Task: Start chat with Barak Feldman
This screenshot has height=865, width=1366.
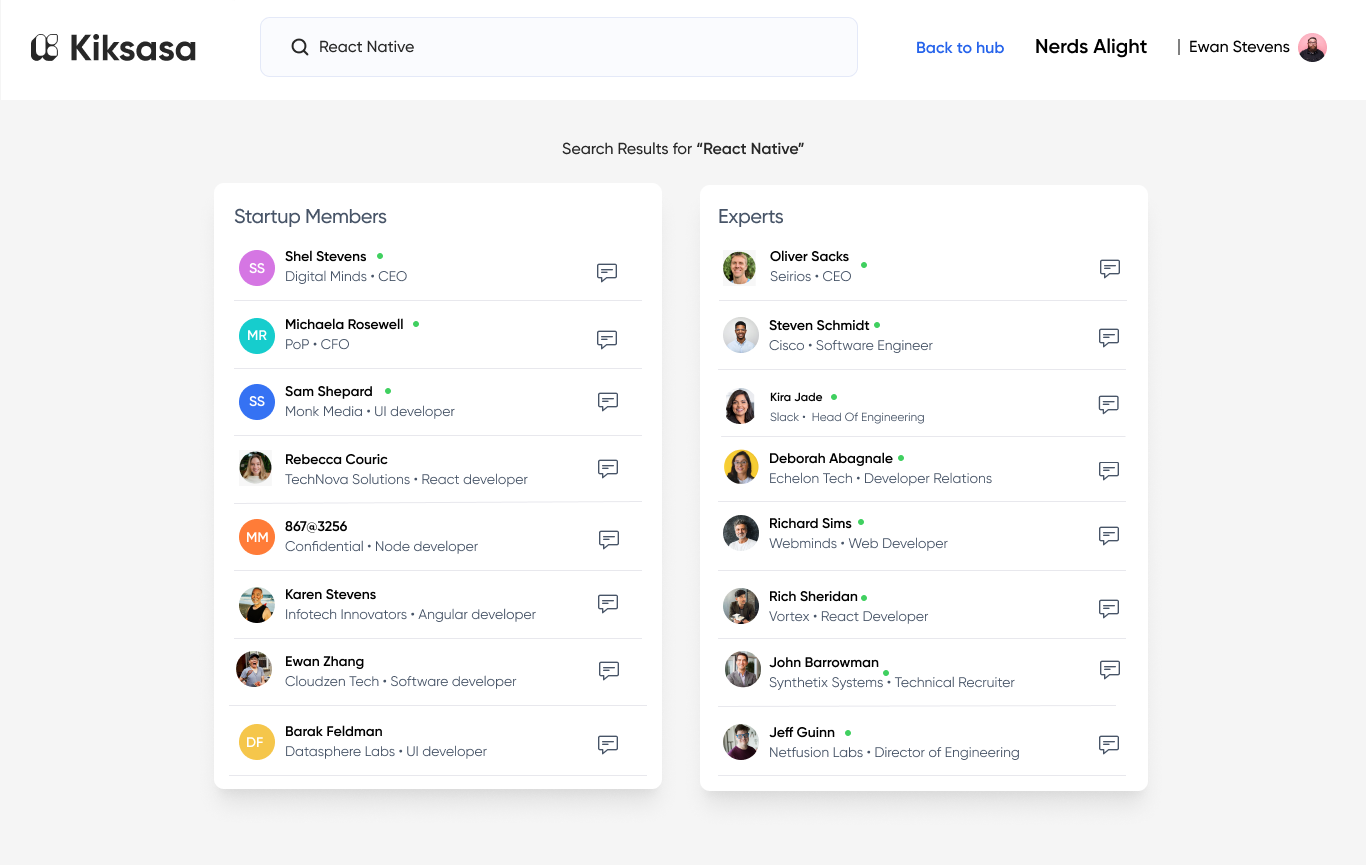Action: pos(607,744)
